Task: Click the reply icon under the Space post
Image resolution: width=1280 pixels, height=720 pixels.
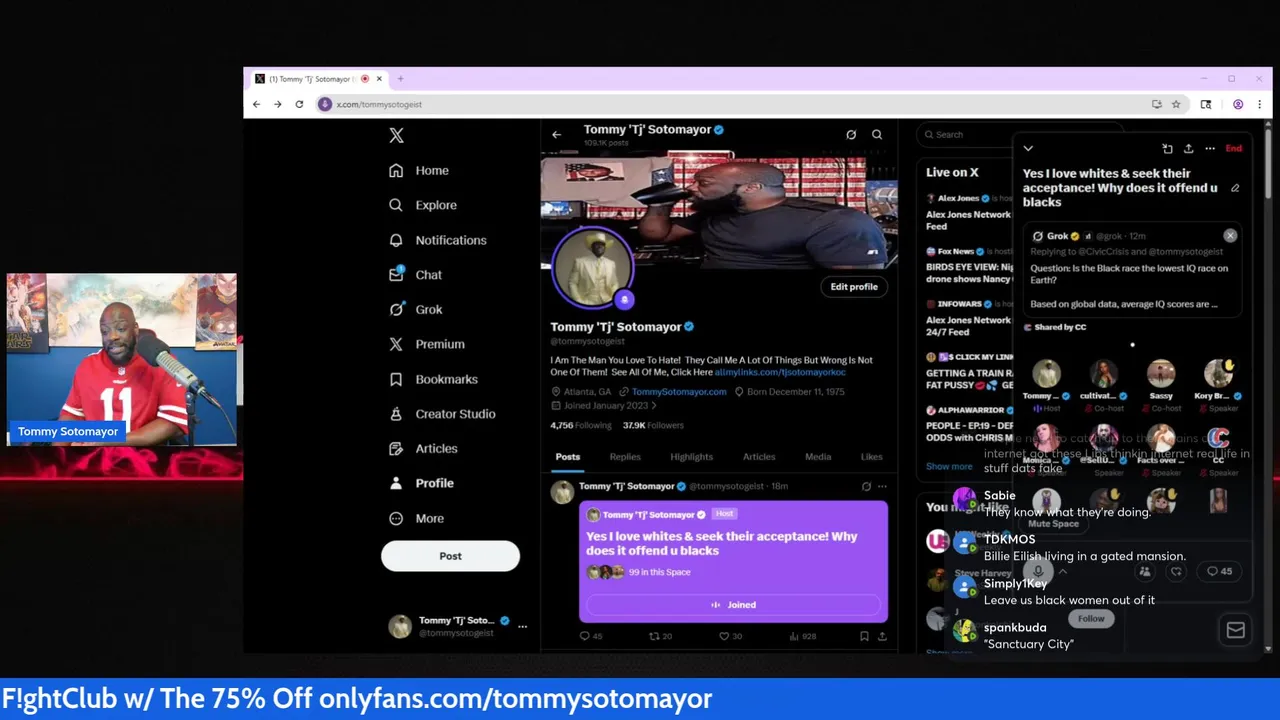Action: [x=585, y=636]
